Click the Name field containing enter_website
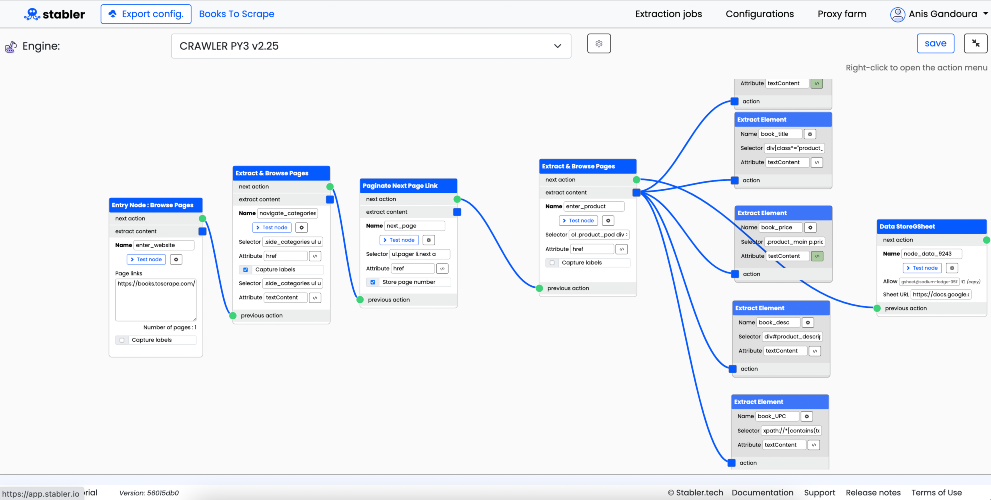The height and width of the screenshot is (500, 991). (x=164, y=245)
